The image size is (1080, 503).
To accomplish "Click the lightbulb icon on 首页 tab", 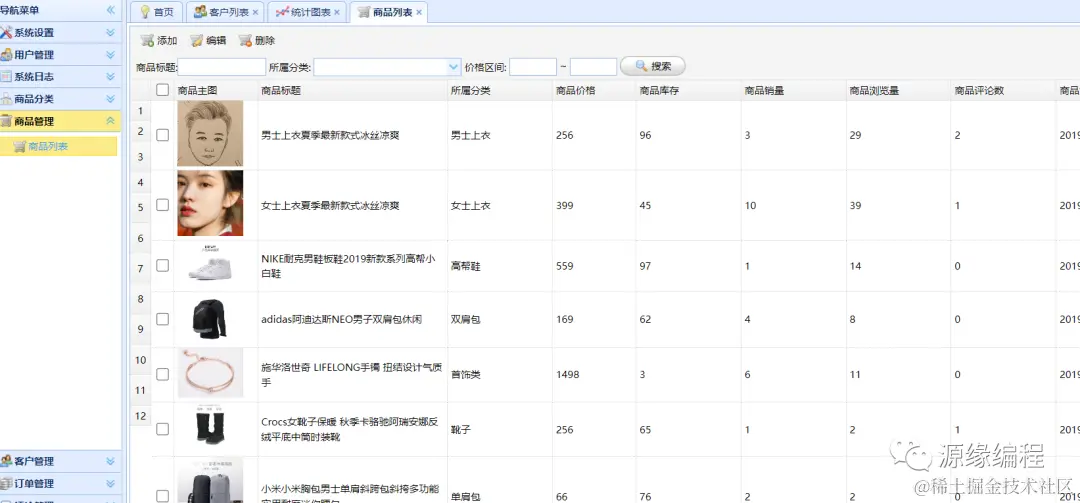I will 145,12.
